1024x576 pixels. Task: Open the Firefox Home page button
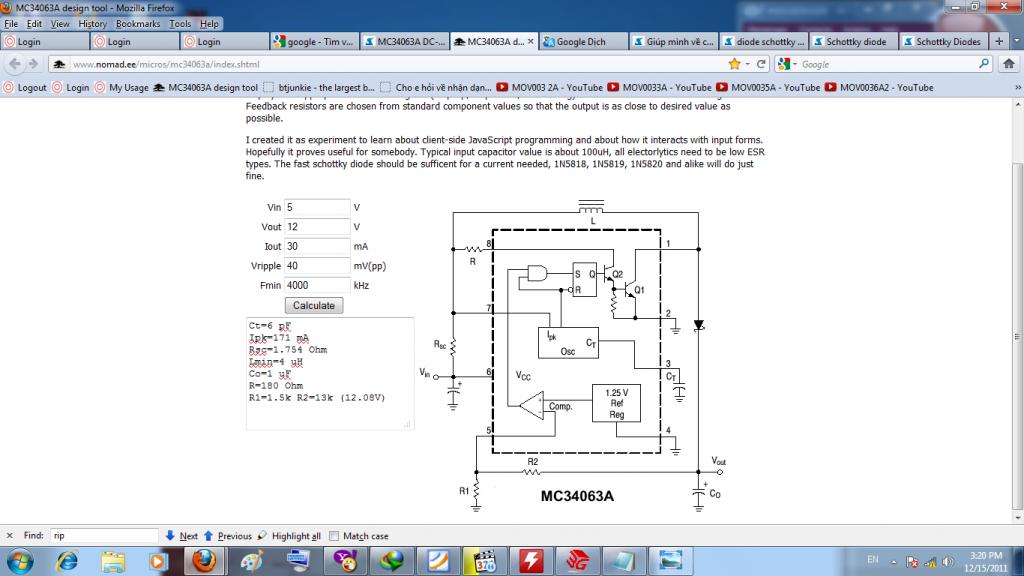tap(1009, 64)
